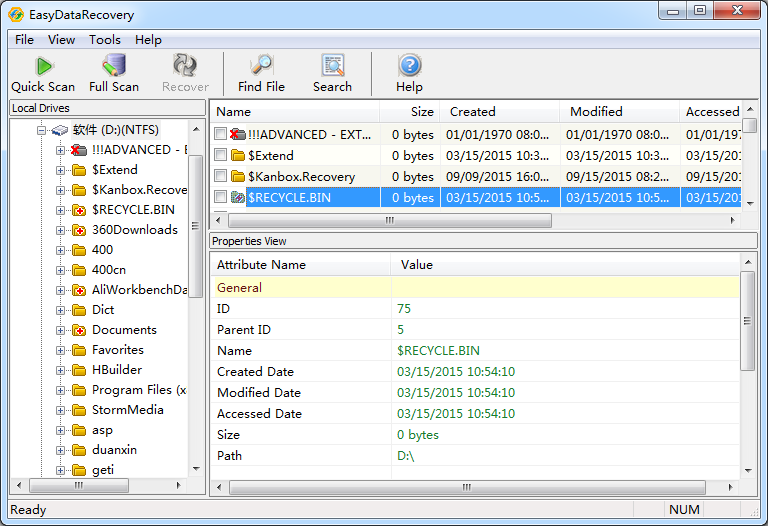Screen dimensions: 768x526
Task: Select the D: drive icon in tree
Action: click(59, 130)
